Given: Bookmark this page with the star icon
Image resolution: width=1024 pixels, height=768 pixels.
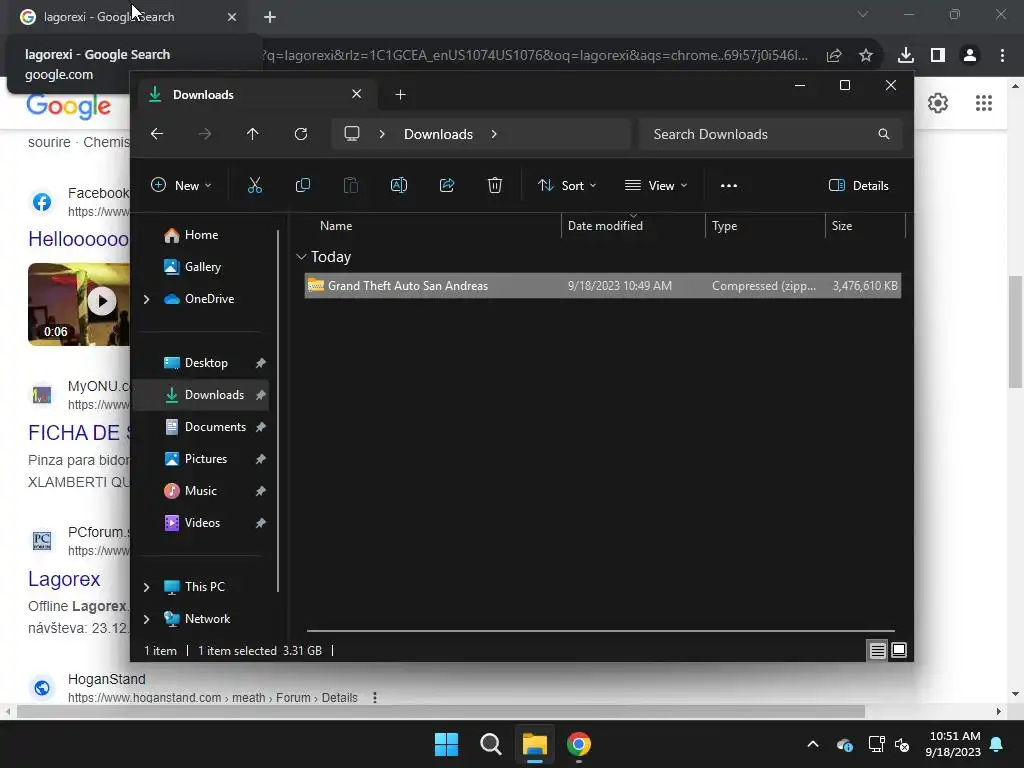Looking at the screenshot, I should pos(866,56).
